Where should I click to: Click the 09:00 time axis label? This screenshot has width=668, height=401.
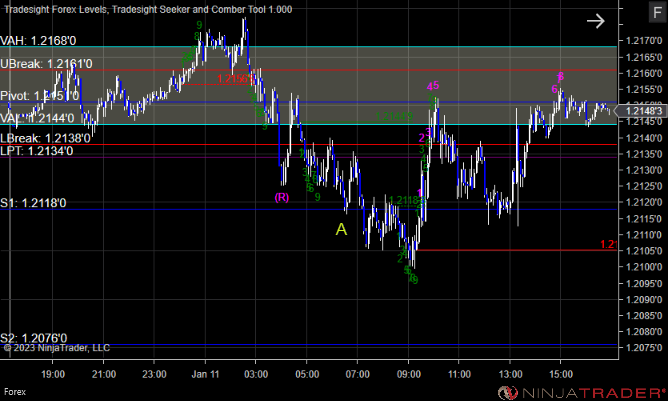pos(409,374)
